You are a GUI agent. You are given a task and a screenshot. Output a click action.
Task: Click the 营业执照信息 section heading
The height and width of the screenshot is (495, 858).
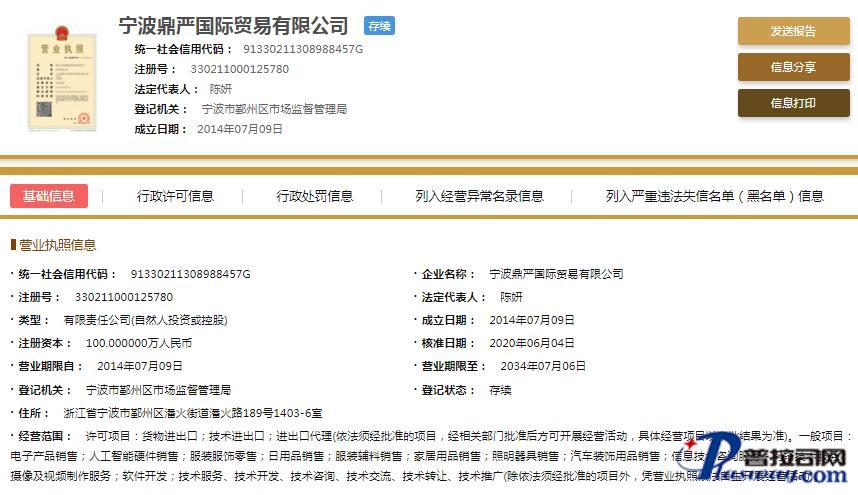pyautogui.click(x=57, y=245)
